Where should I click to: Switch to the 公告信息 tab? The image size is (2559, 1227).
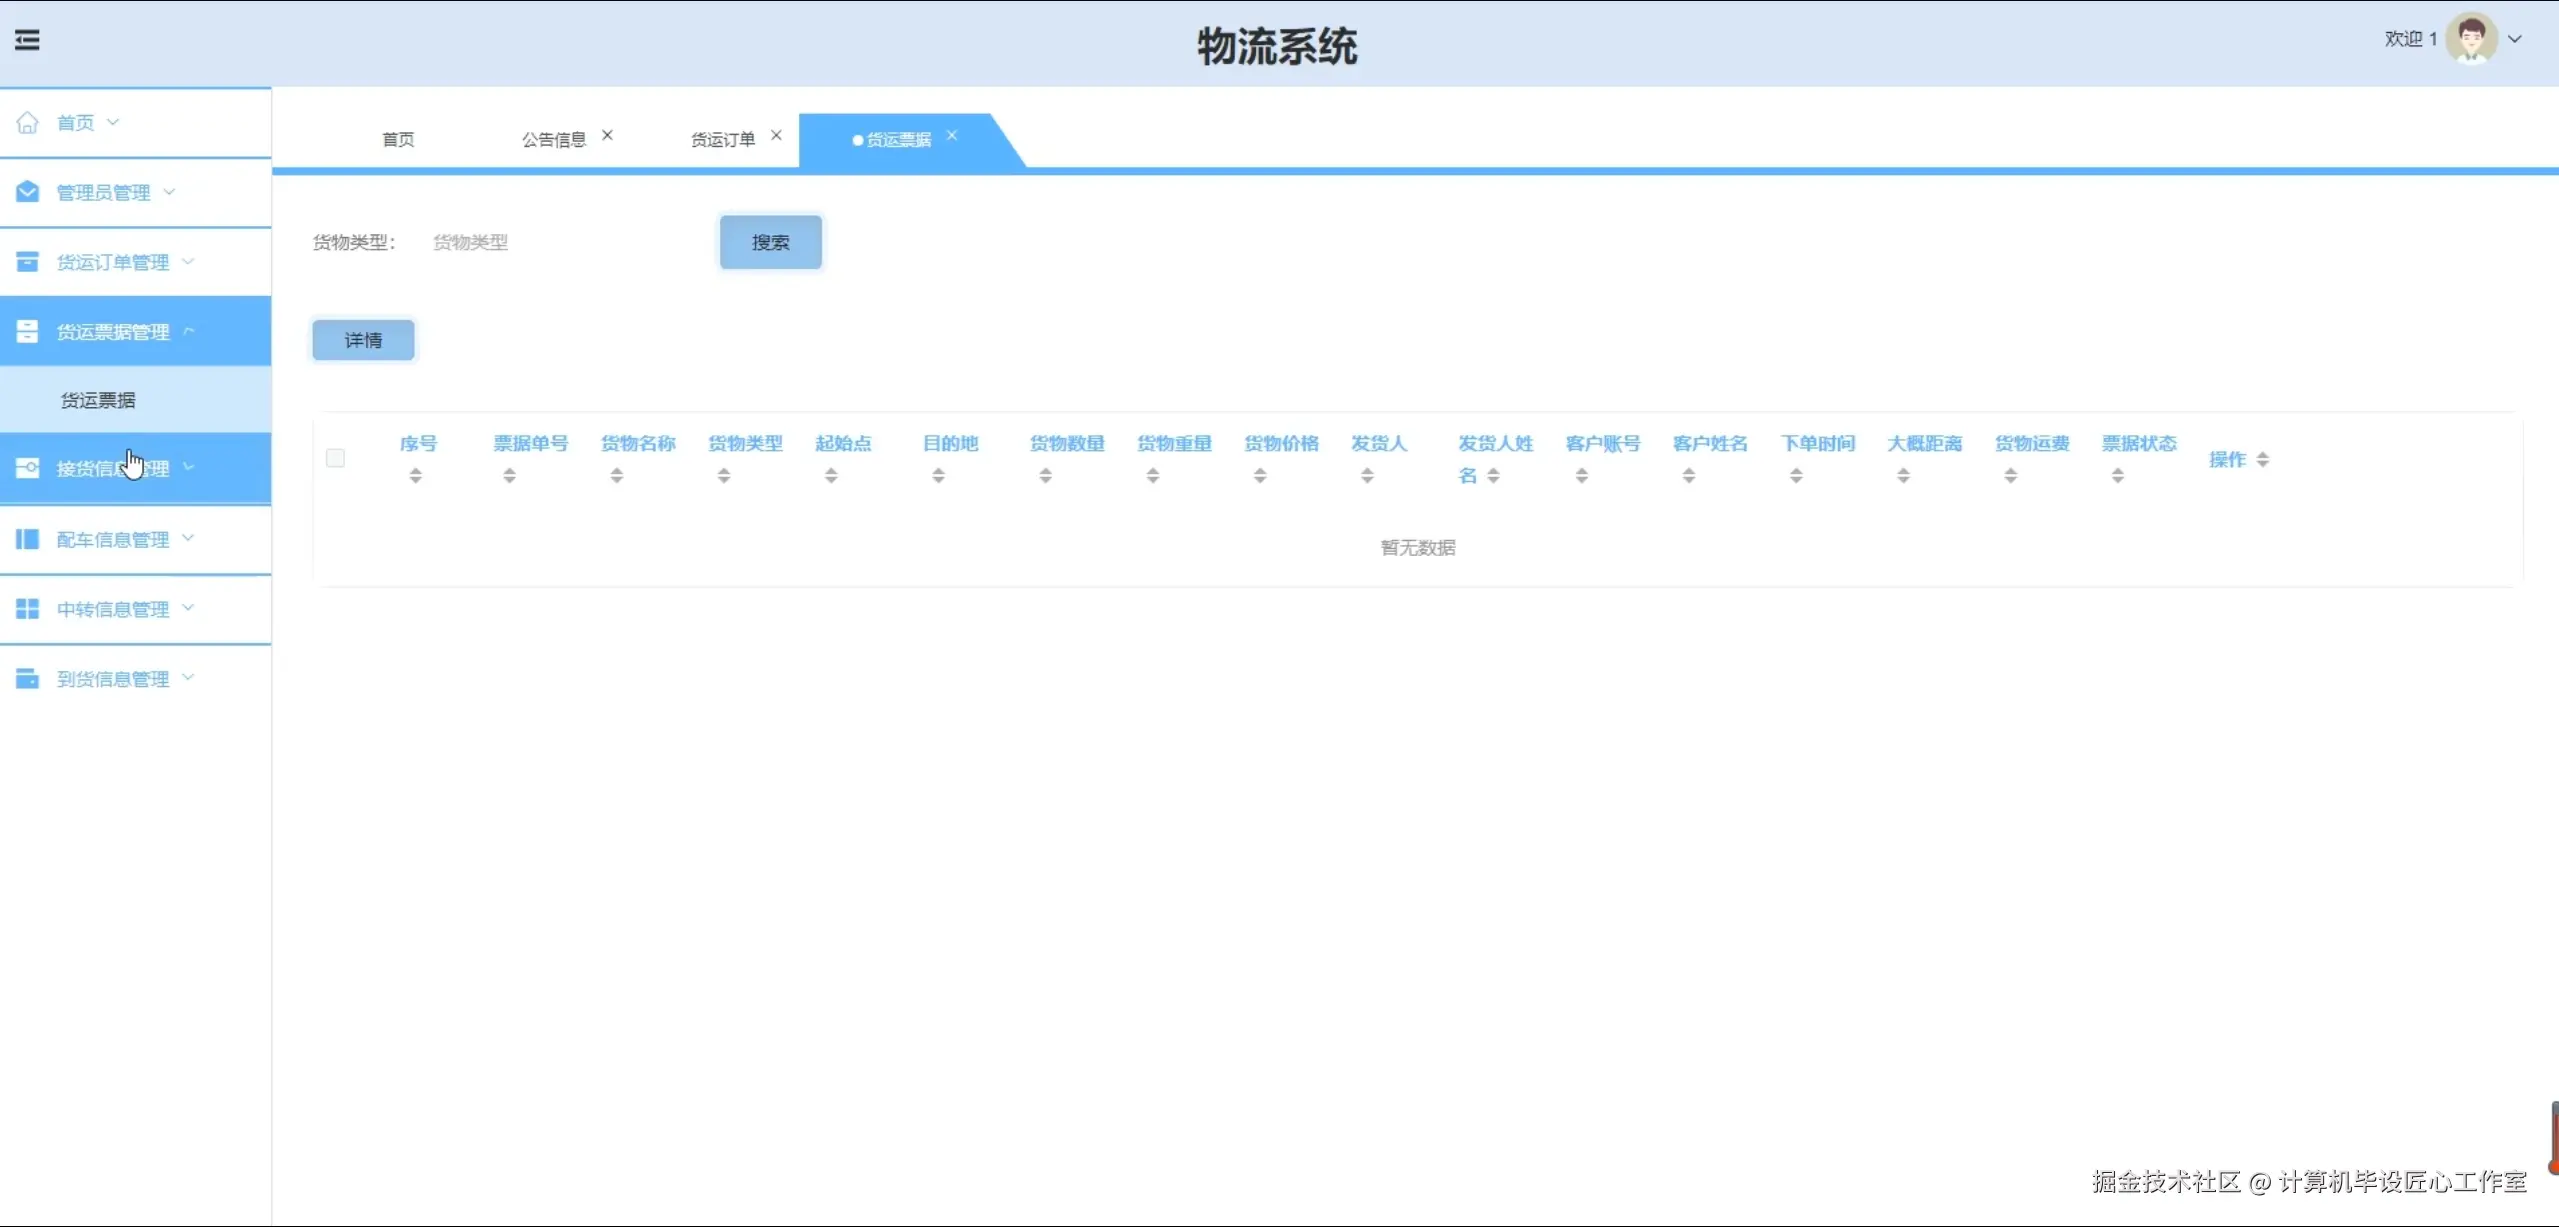click(553, 139)
